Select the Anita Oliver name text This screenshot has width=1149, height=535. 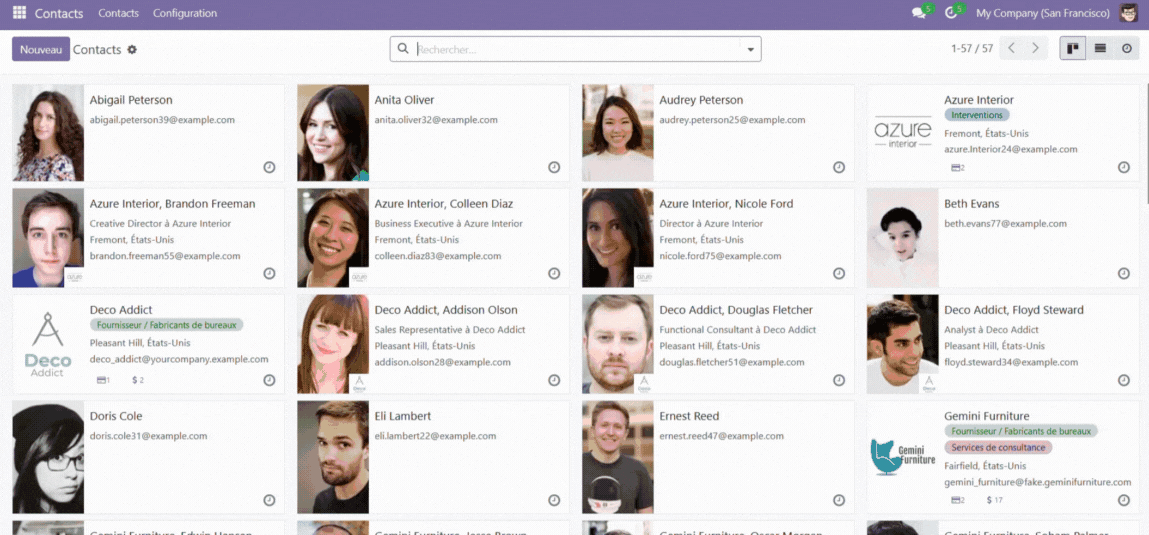pos(404,100)
